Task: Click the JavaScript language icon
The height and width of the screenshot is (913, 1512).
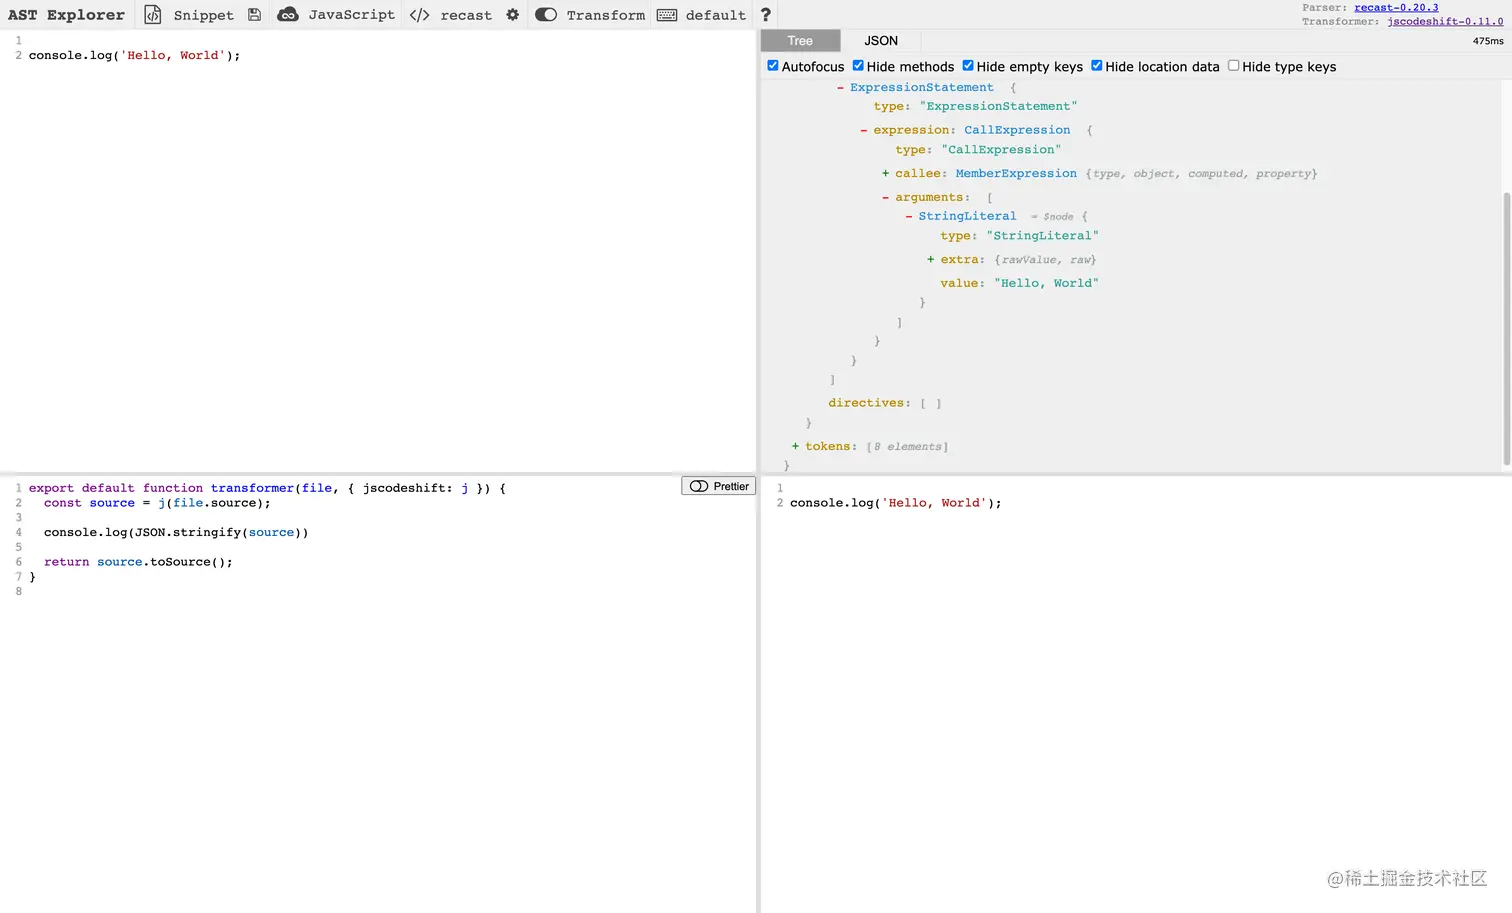Action: point(288,15)
